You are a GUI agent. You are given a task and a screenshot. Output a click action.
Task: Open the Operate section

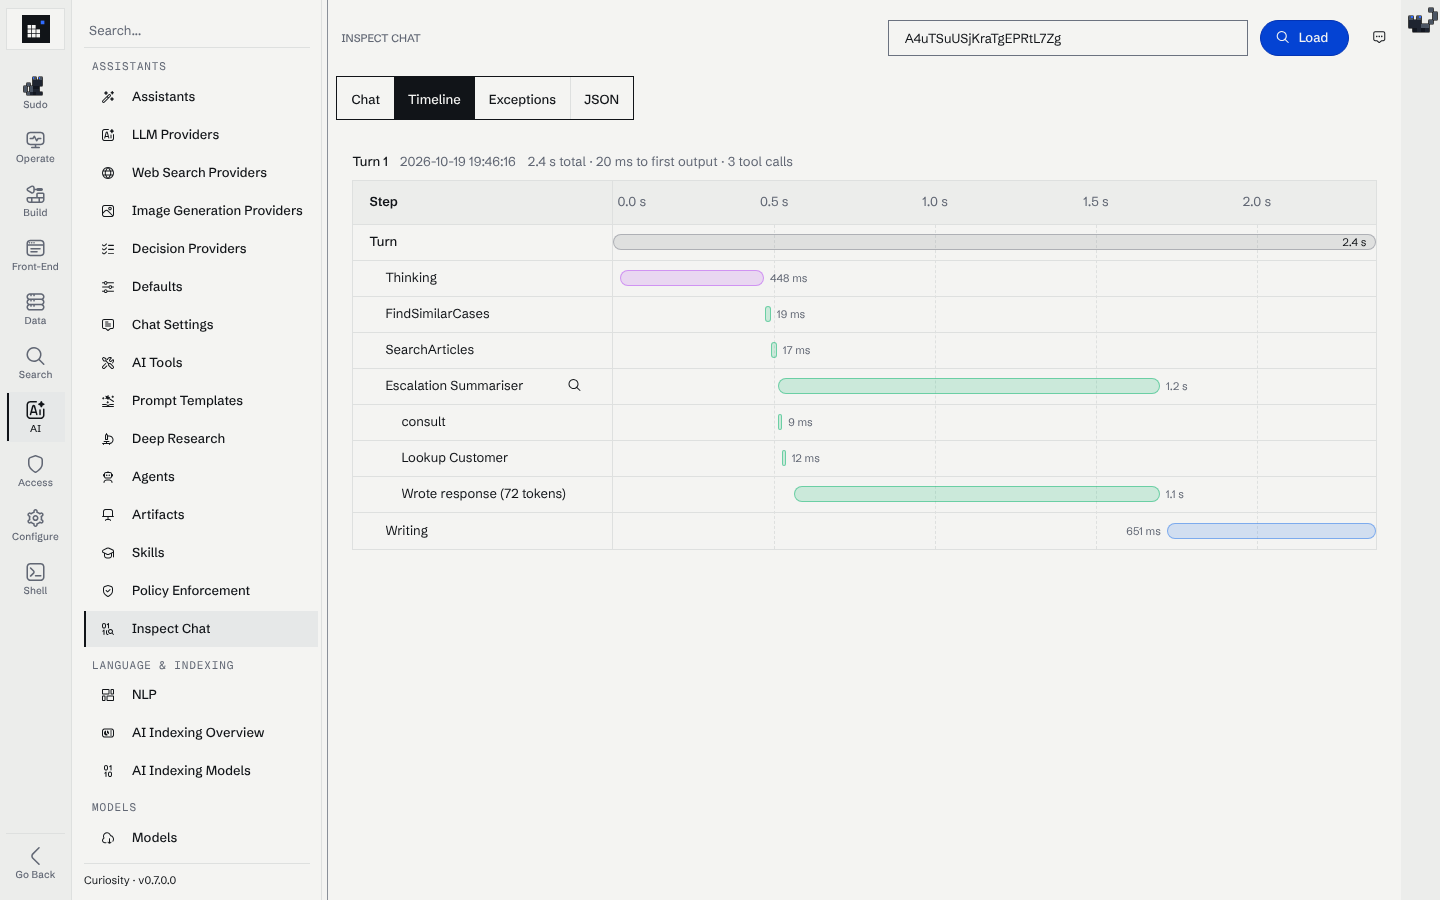(35, 146)
